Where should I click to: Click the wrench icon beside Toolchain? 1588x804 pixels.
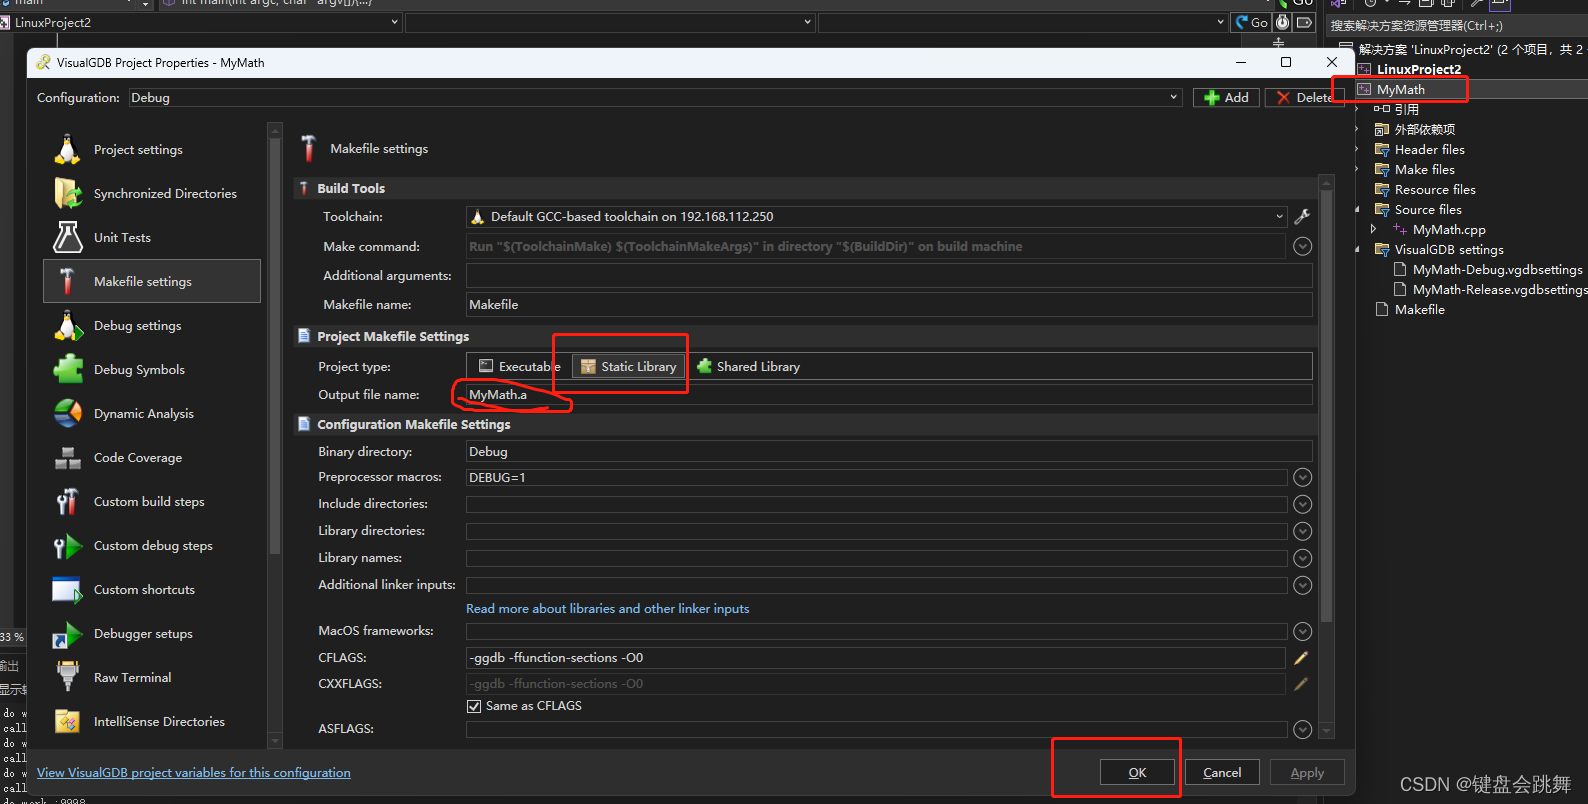pos(1302,217)
